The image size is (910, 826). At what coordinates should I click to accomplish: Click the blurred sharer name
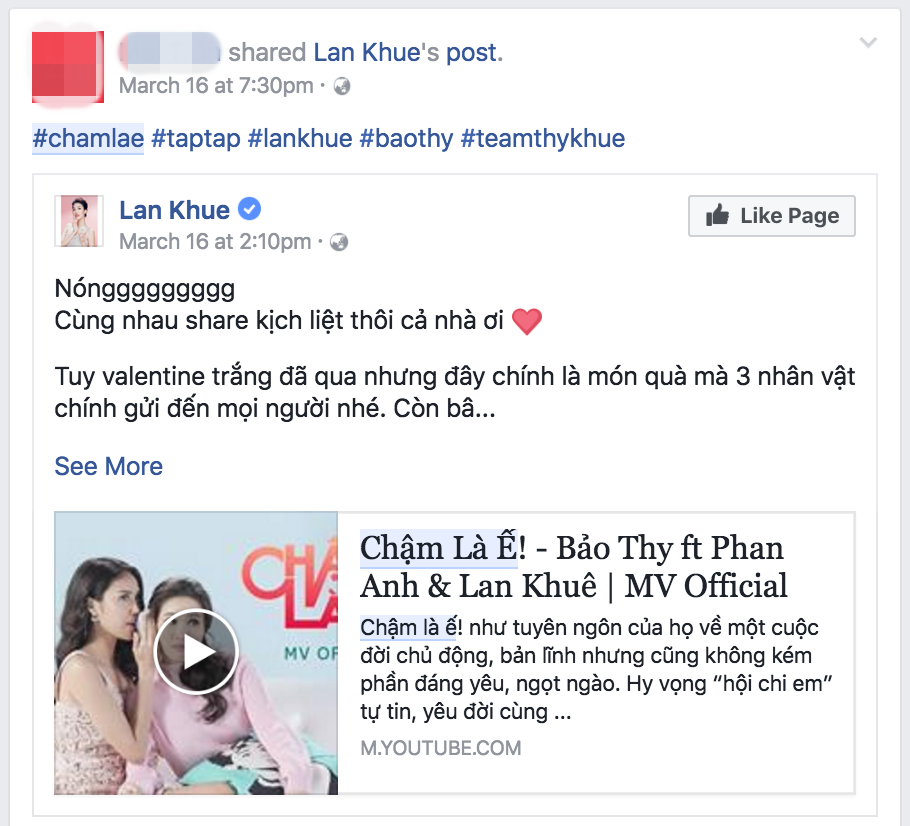(169, 52)
